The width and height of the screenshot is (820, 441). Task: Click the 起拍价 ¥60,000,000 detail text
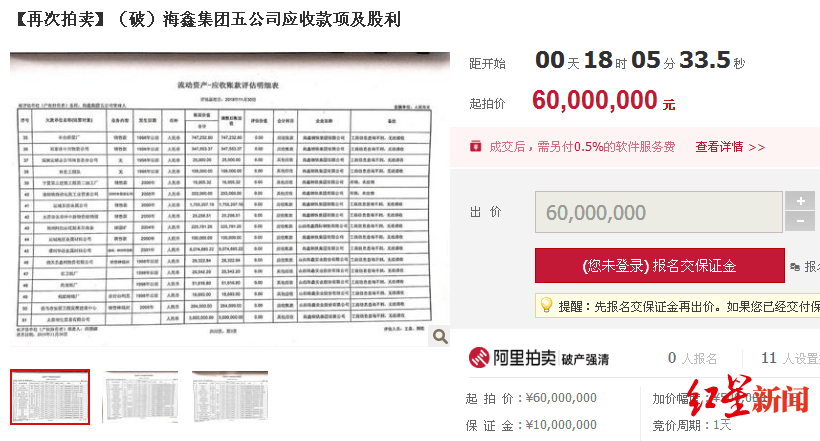[x=531, y=398]
